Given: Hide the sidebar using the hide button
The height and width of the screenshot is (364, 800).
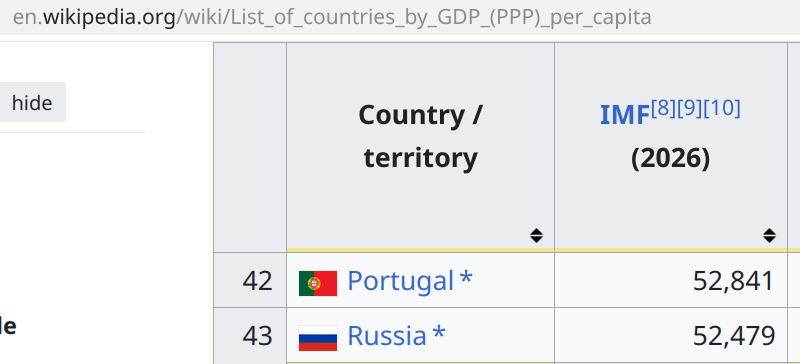Looking at the screenshot, I should (32, 103).
